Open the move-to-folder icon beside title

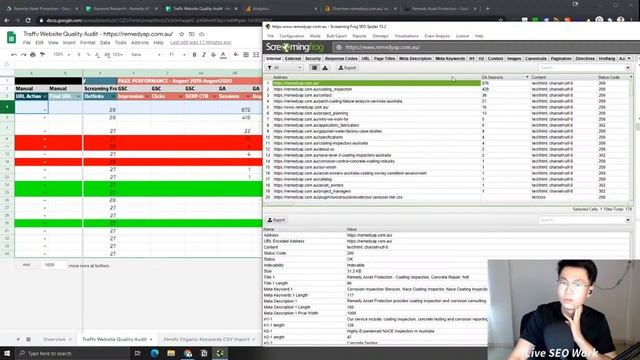coord(191,34)
